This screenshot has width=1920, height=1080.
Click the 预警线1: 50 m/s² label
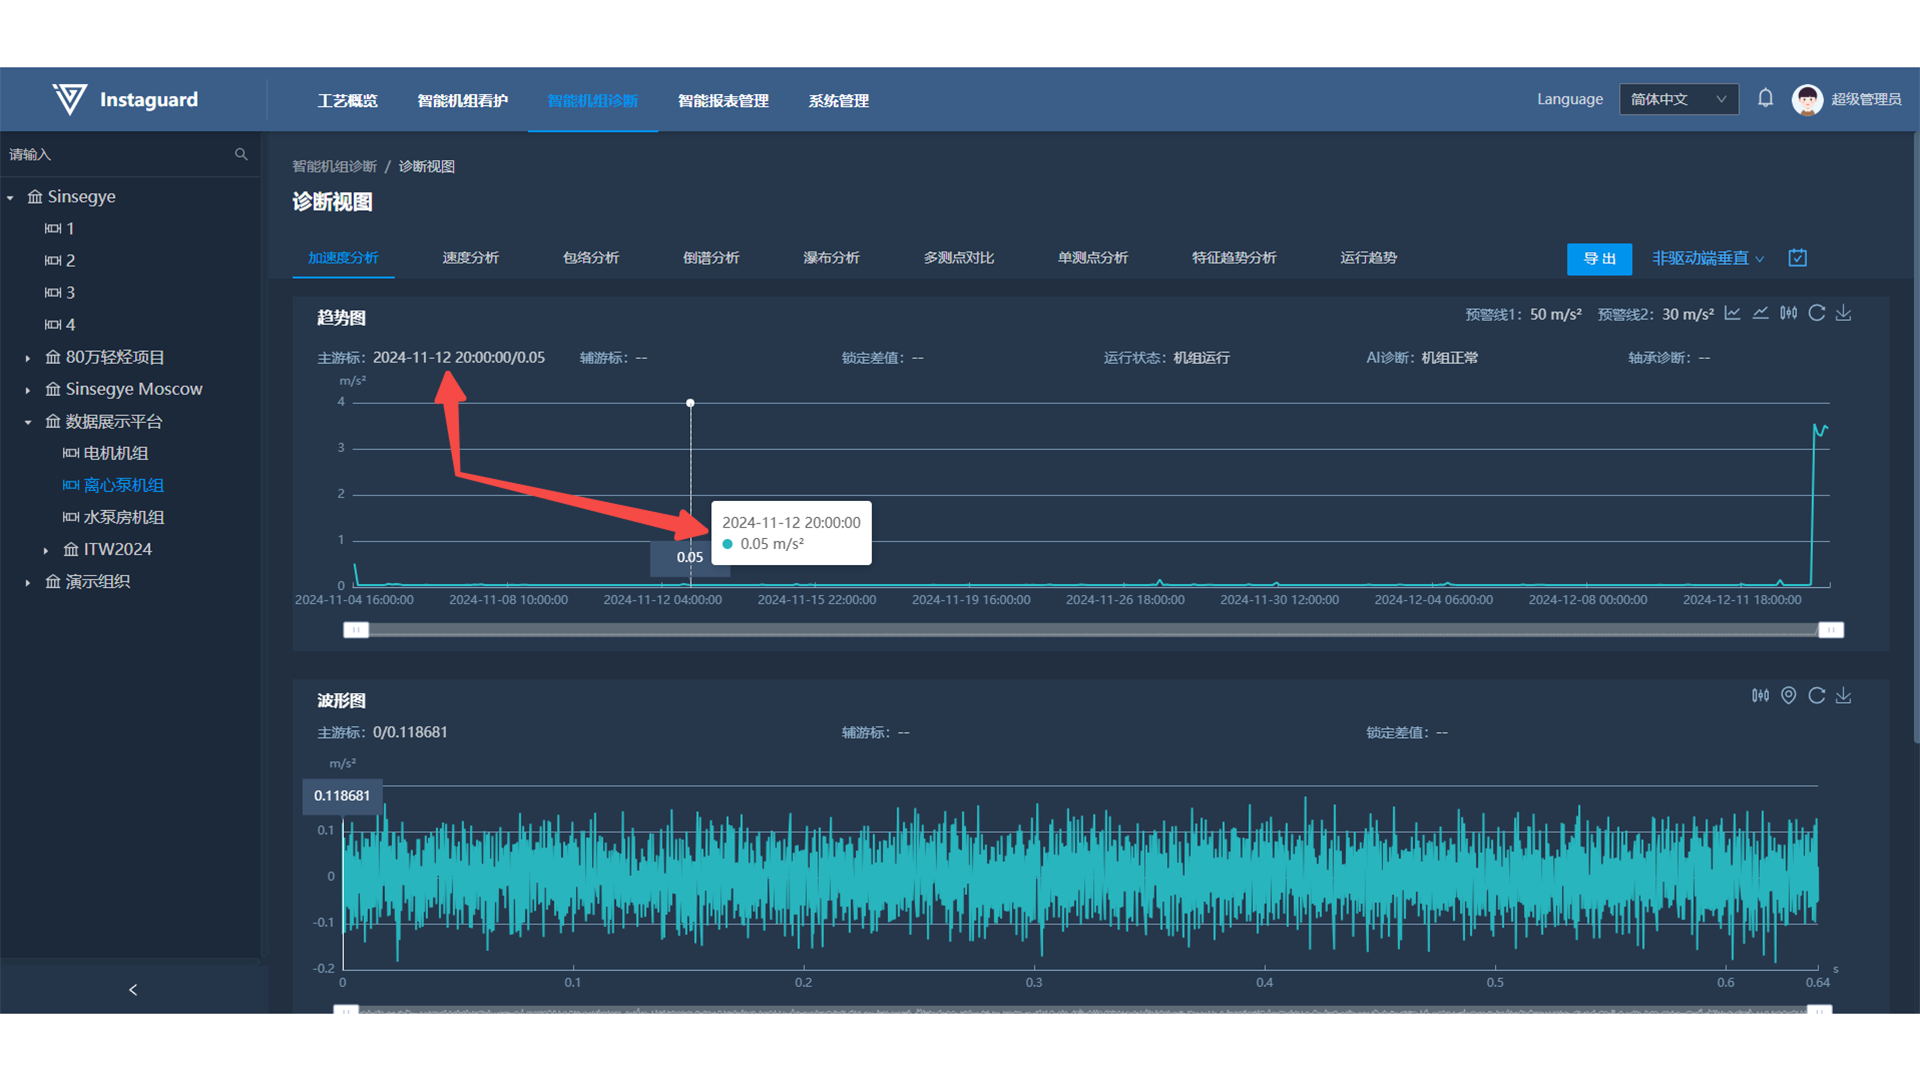point(1523,314)
